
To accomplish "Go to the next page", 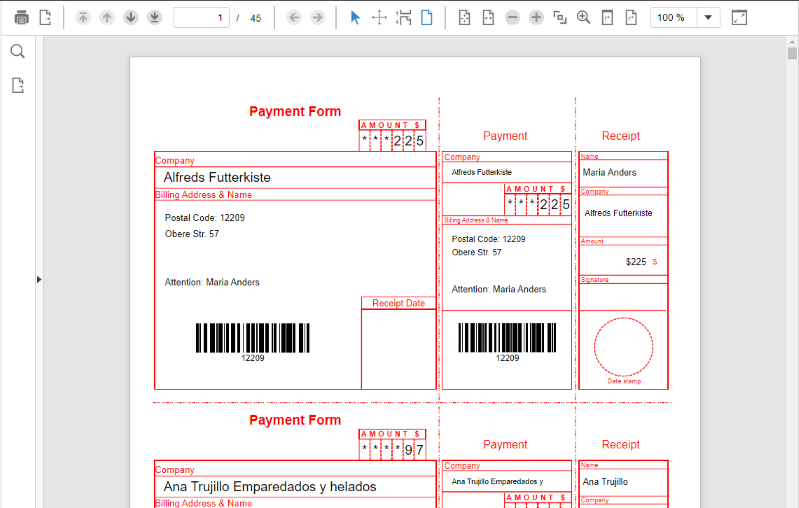I will 131,18.
